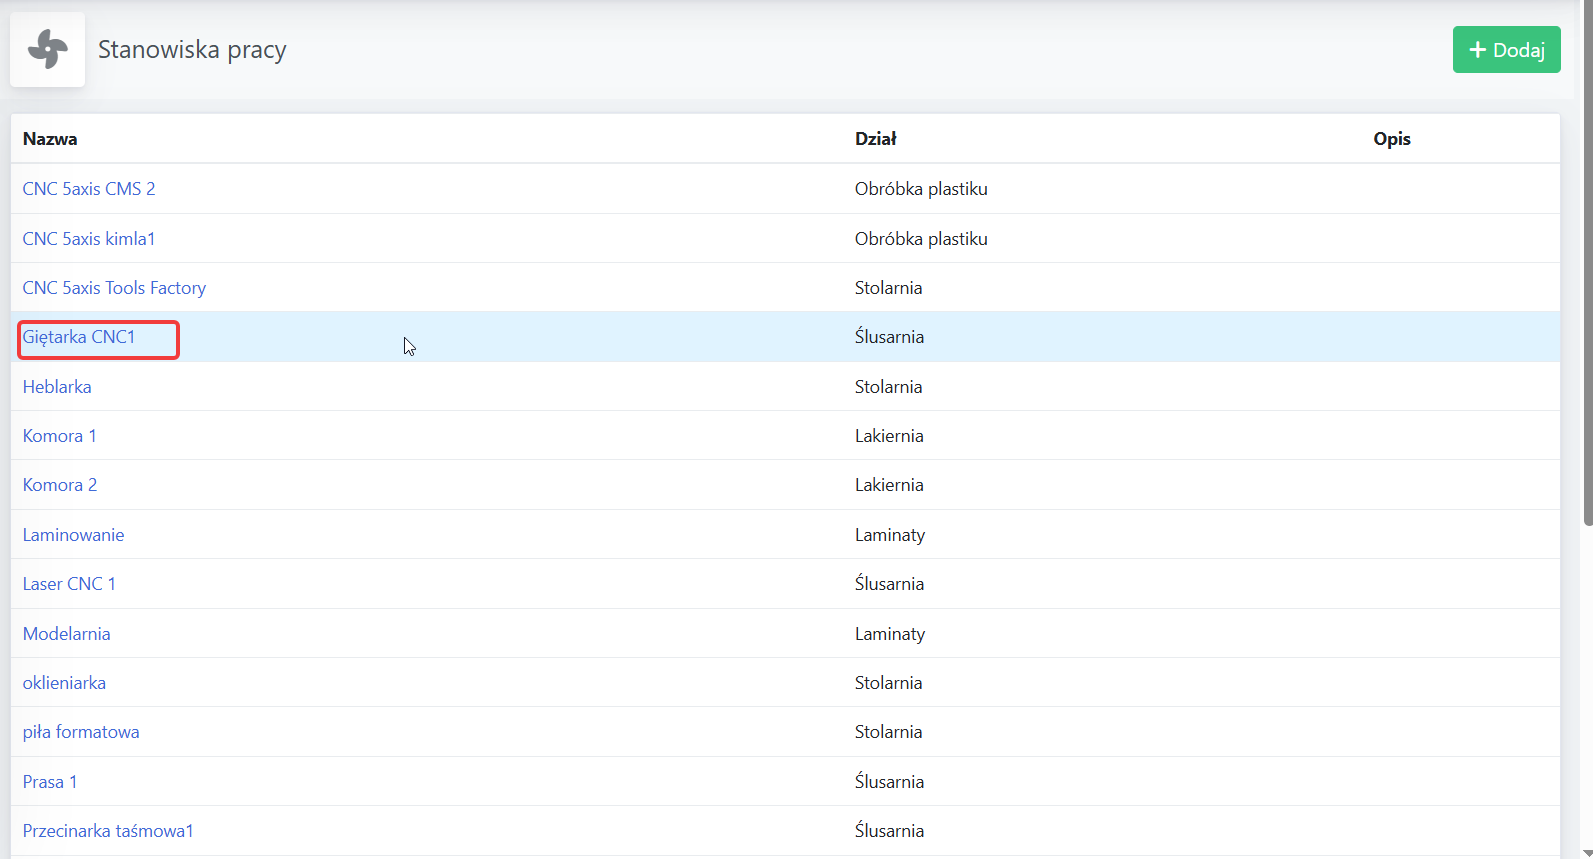Image resolution: width=1593 pixels, height=859 pixels.
Task: Select the Laser CNC 1 entry
Action: [69, 584]
